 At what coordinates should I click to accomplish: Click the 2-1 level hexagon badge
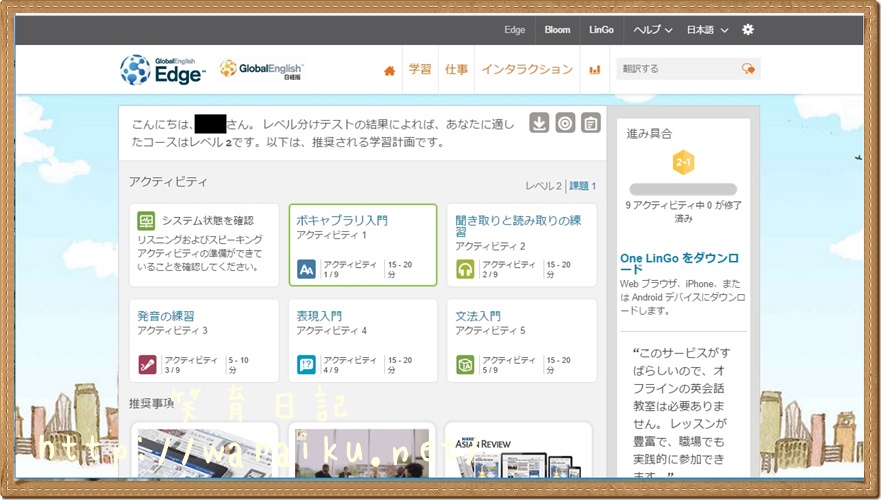pyautogui.click(x=683, y=163)
